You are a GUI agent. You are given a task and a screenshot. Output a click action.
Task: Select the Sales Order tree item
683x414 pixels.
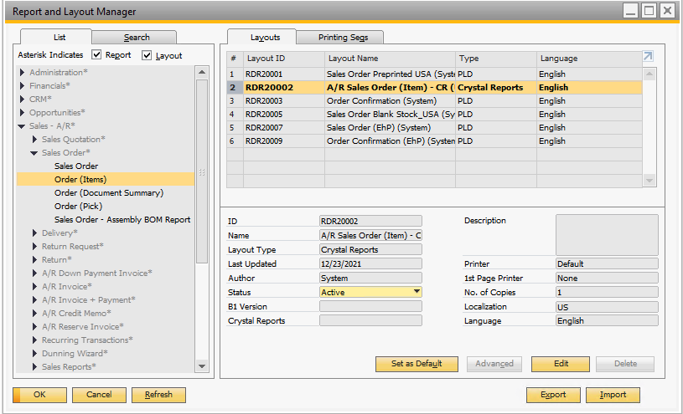click(76, 166)
